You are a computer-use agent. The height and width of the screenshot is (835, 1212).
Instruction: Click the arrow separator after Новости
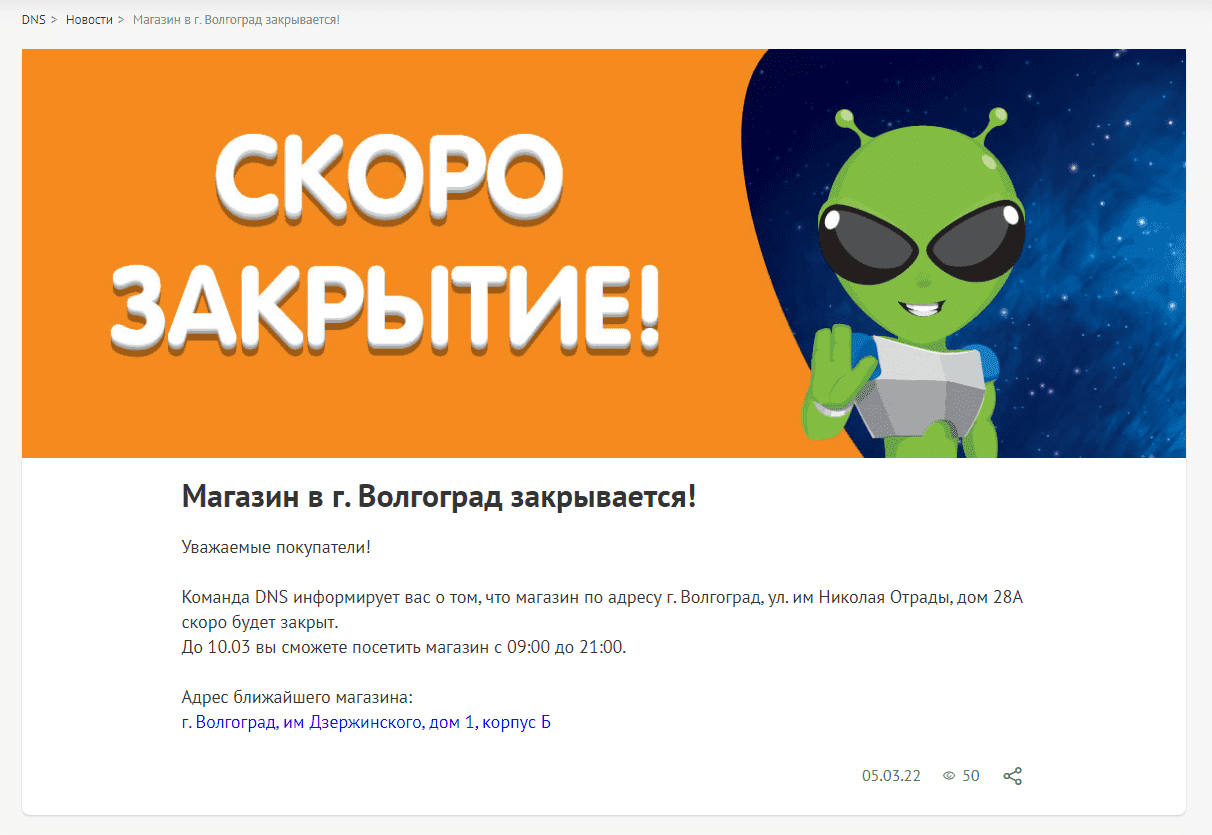coord(121,20)
